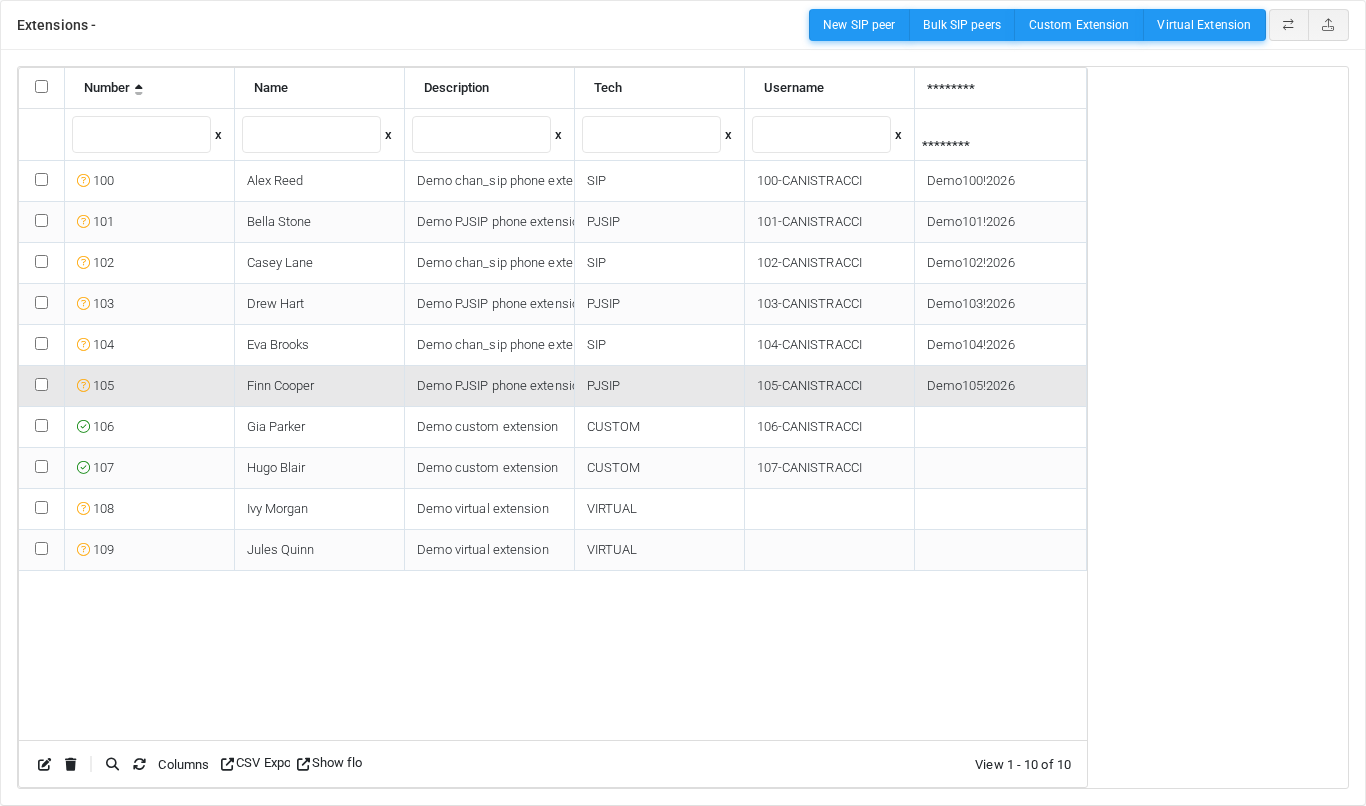Toggle the select-all checkbox in header
1366x806 pixels.
click(41, 87)
